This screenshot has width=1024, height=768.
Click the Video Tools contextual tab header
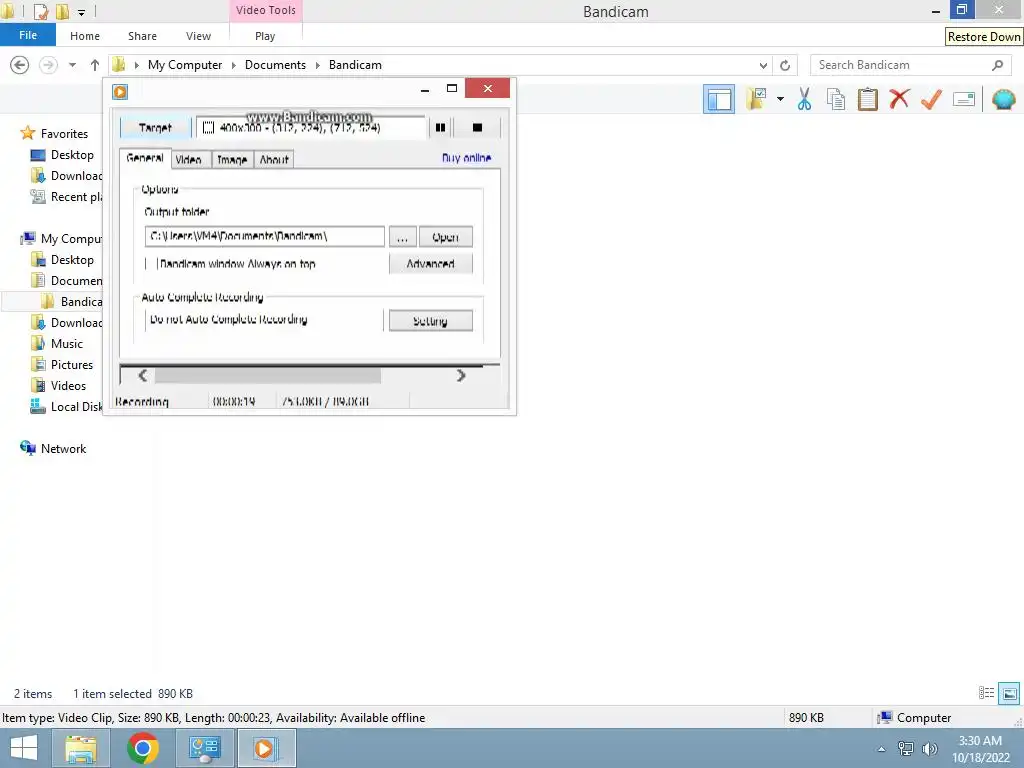click(266, 10)
